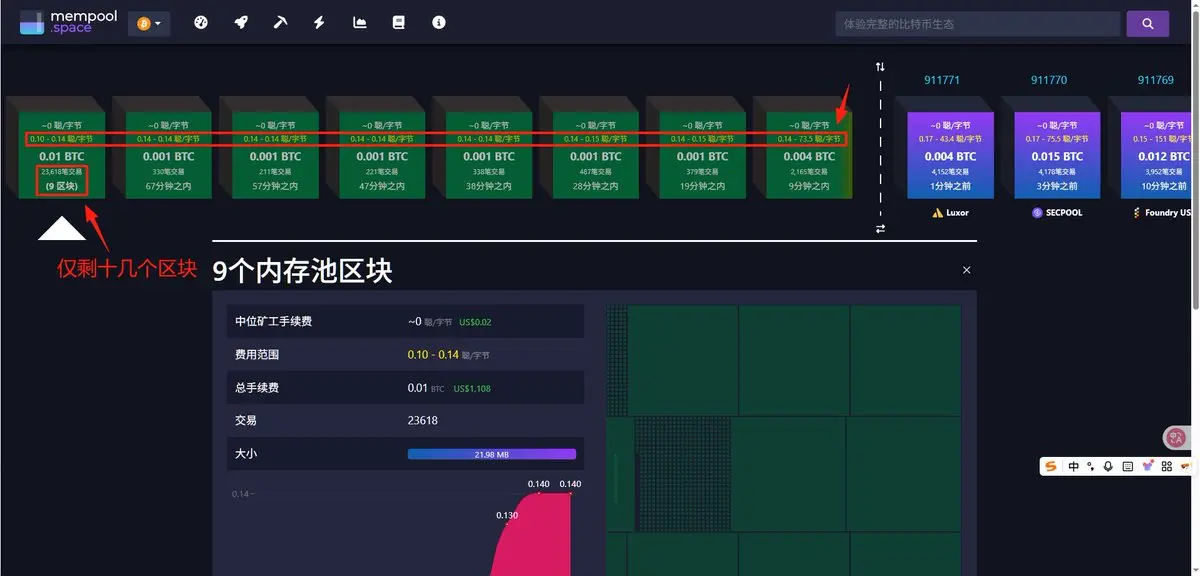Close the mempool block details panel

tap(966, 270)
